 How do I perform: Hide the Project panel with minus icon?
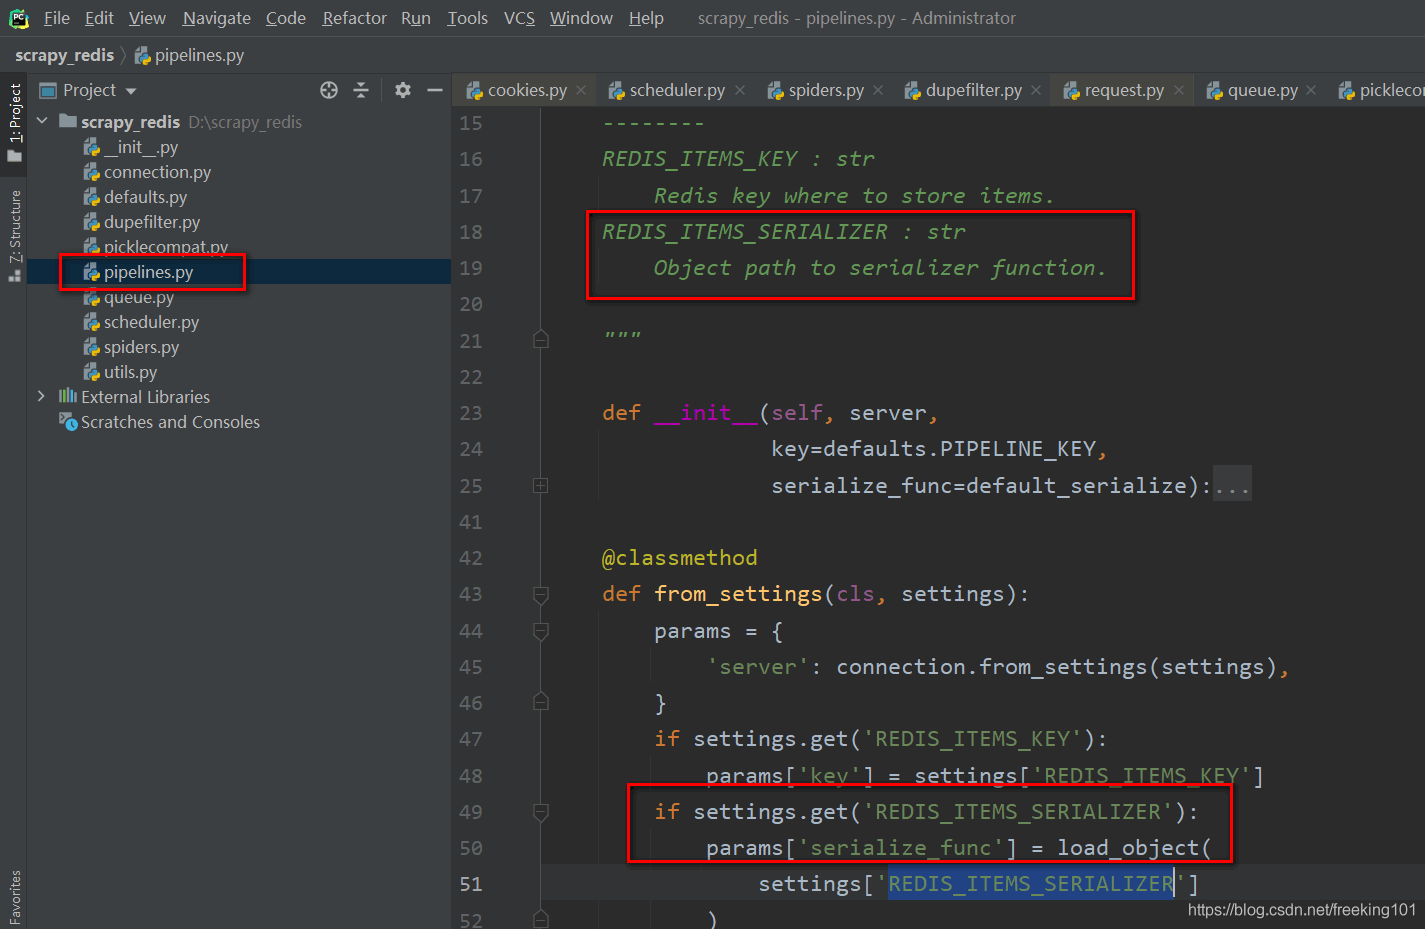[435, 90]
